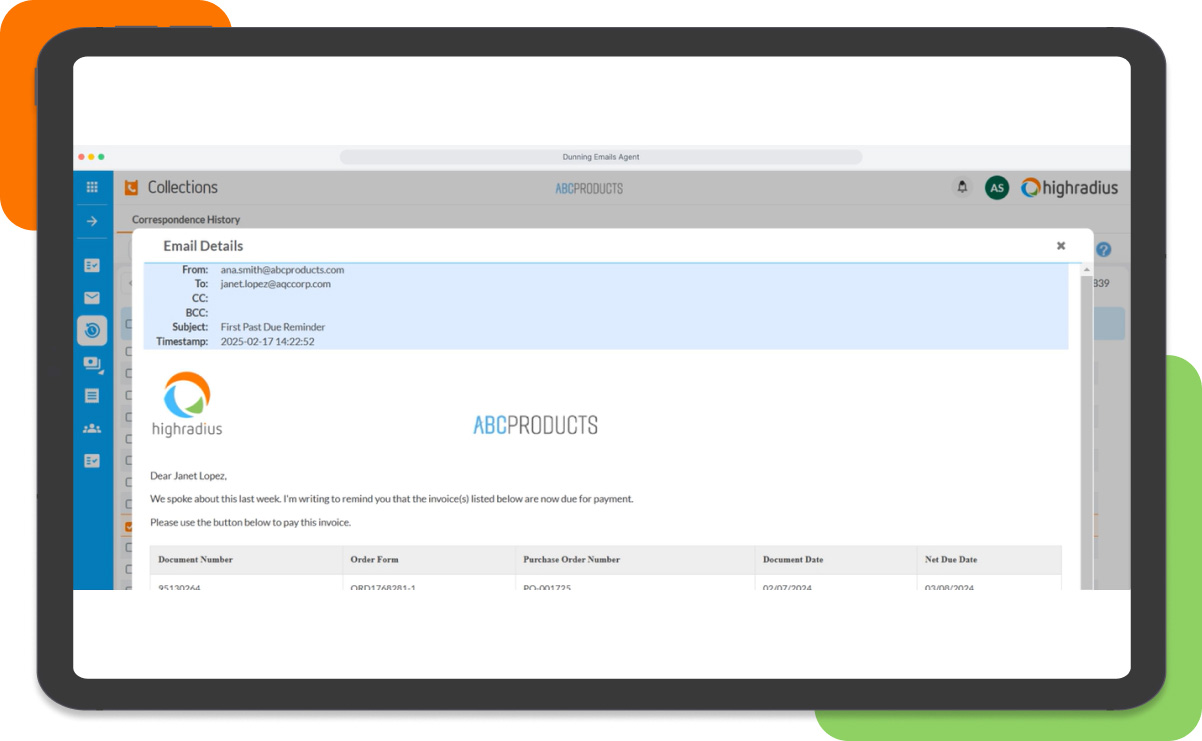Open the customer contacts icon in the sidebar

pyautogui.click(x=92, y=428)
